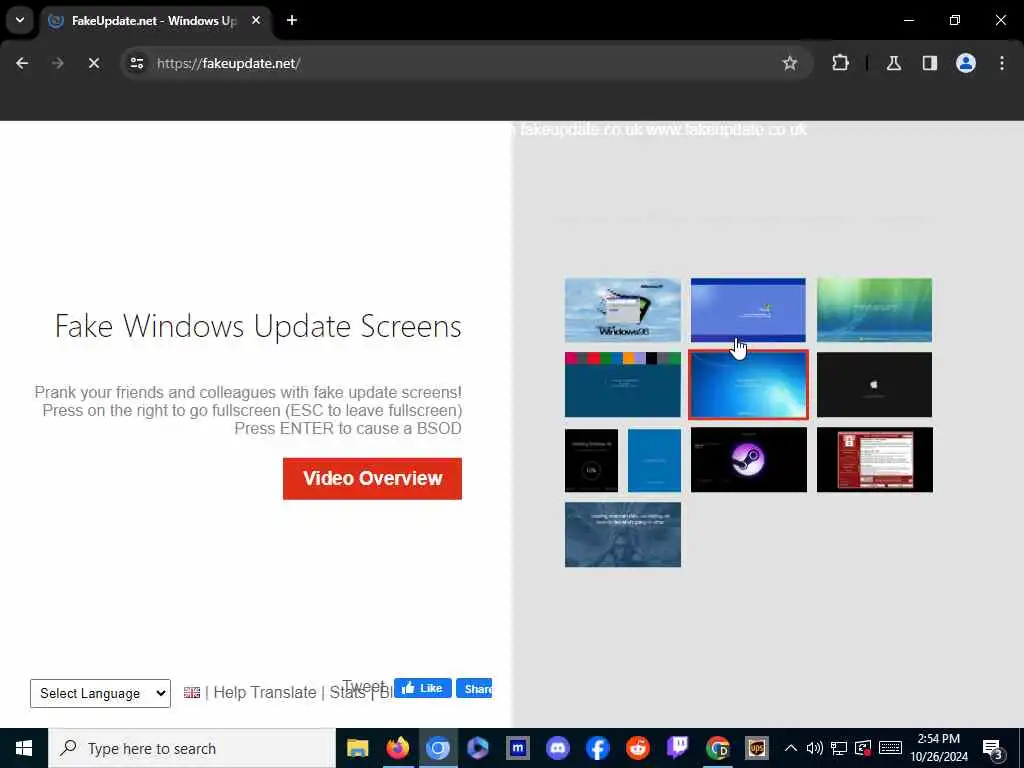
Task: Choose the Steam logo update thumbnail
Action: 748,460
